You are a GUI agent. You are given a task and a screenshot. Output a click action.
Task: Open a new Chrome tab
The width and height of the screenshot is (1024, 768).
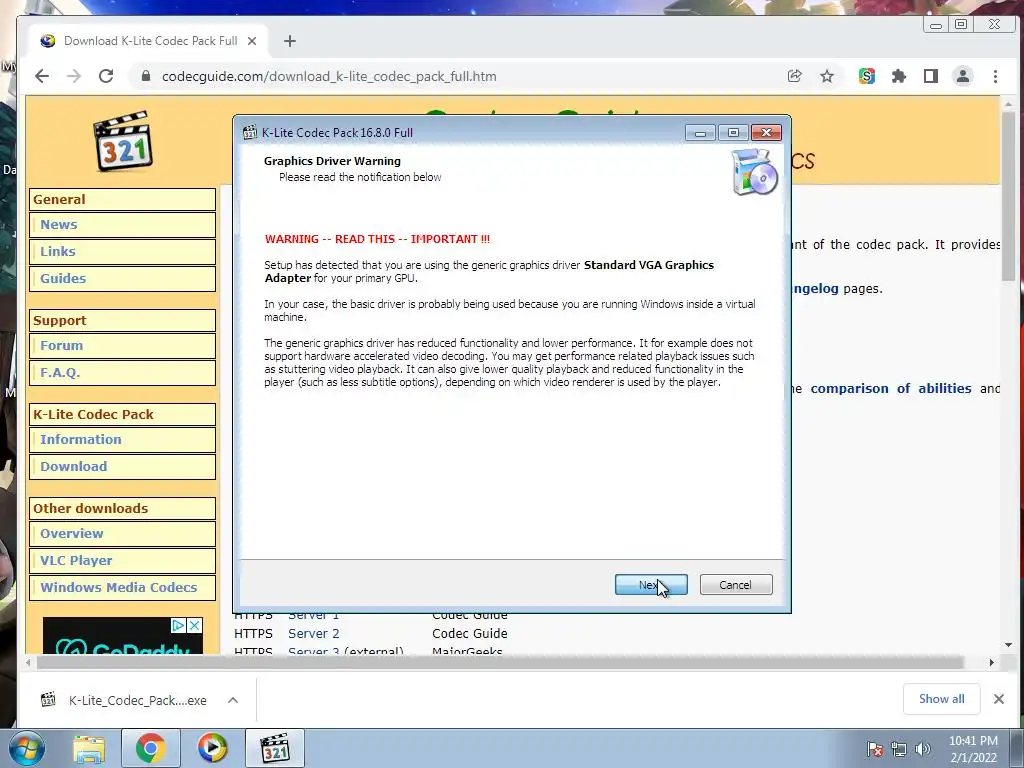click(x=290, y=41)
